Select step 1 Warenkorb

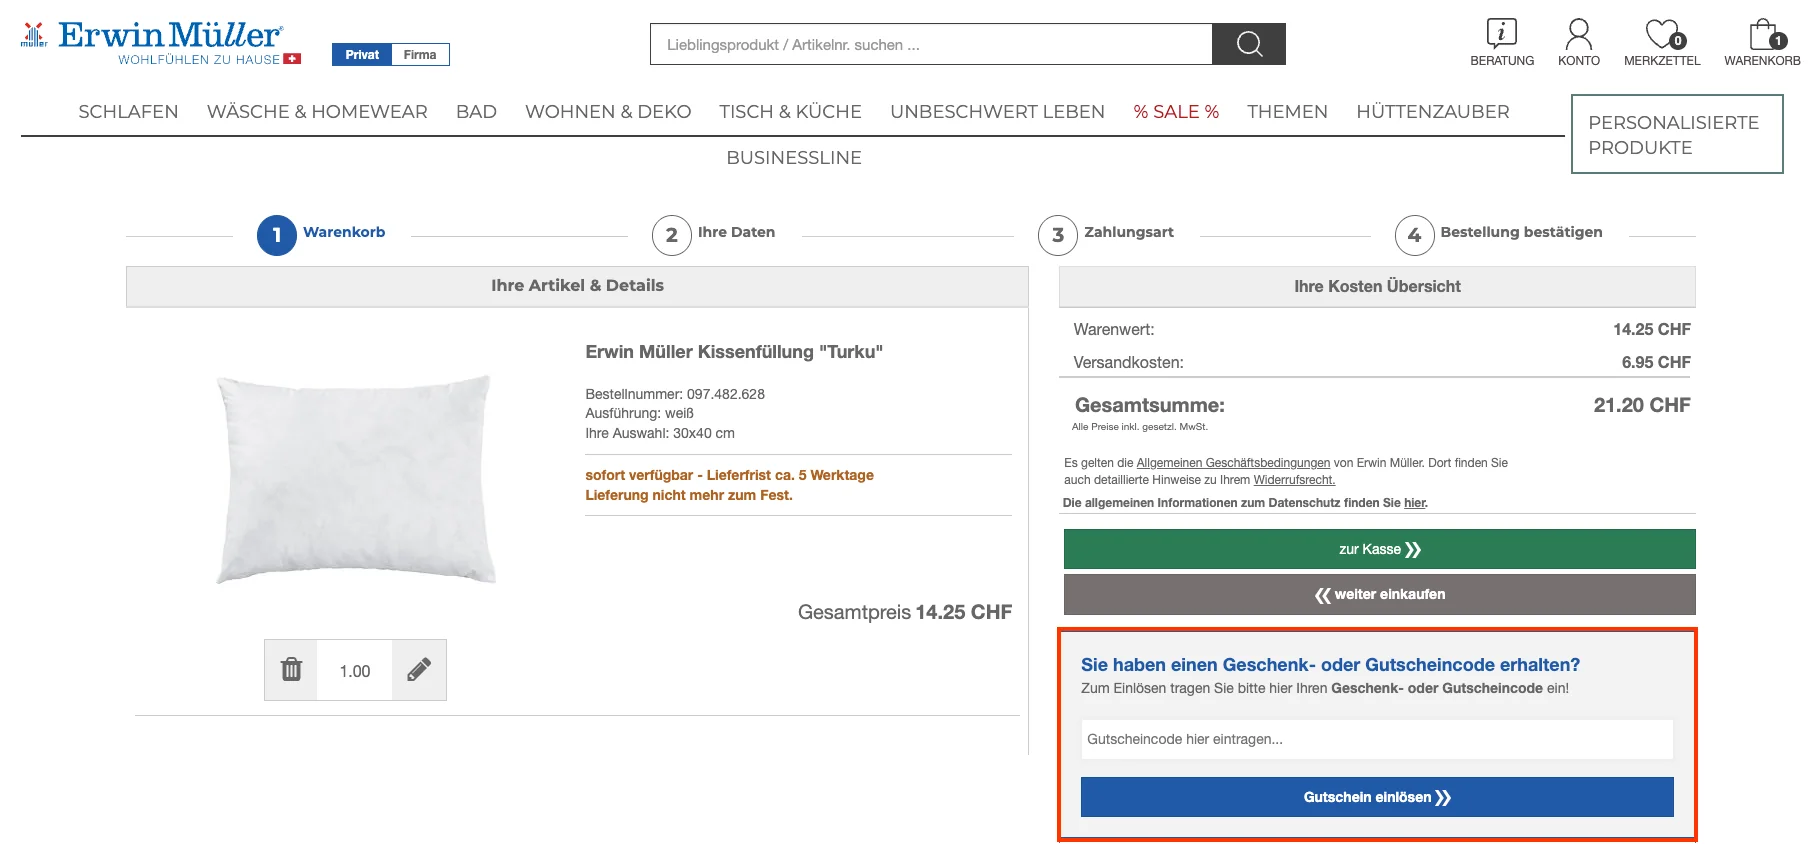pos(321,234)
